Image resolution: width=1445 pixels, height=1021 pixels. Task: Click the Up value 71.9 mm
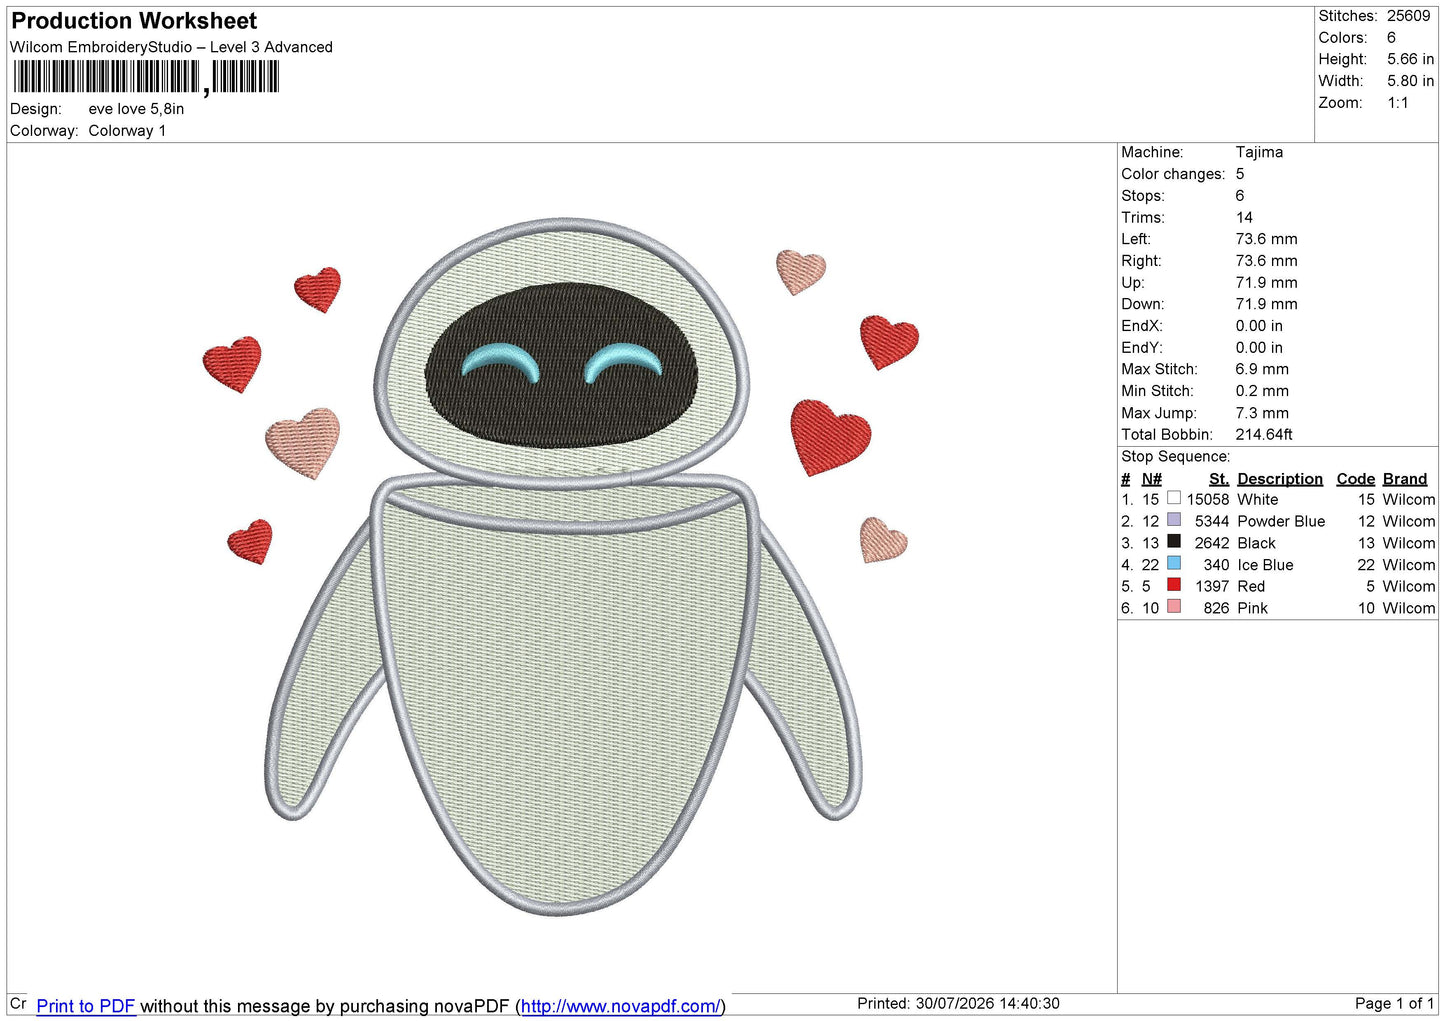(1266, 282)
